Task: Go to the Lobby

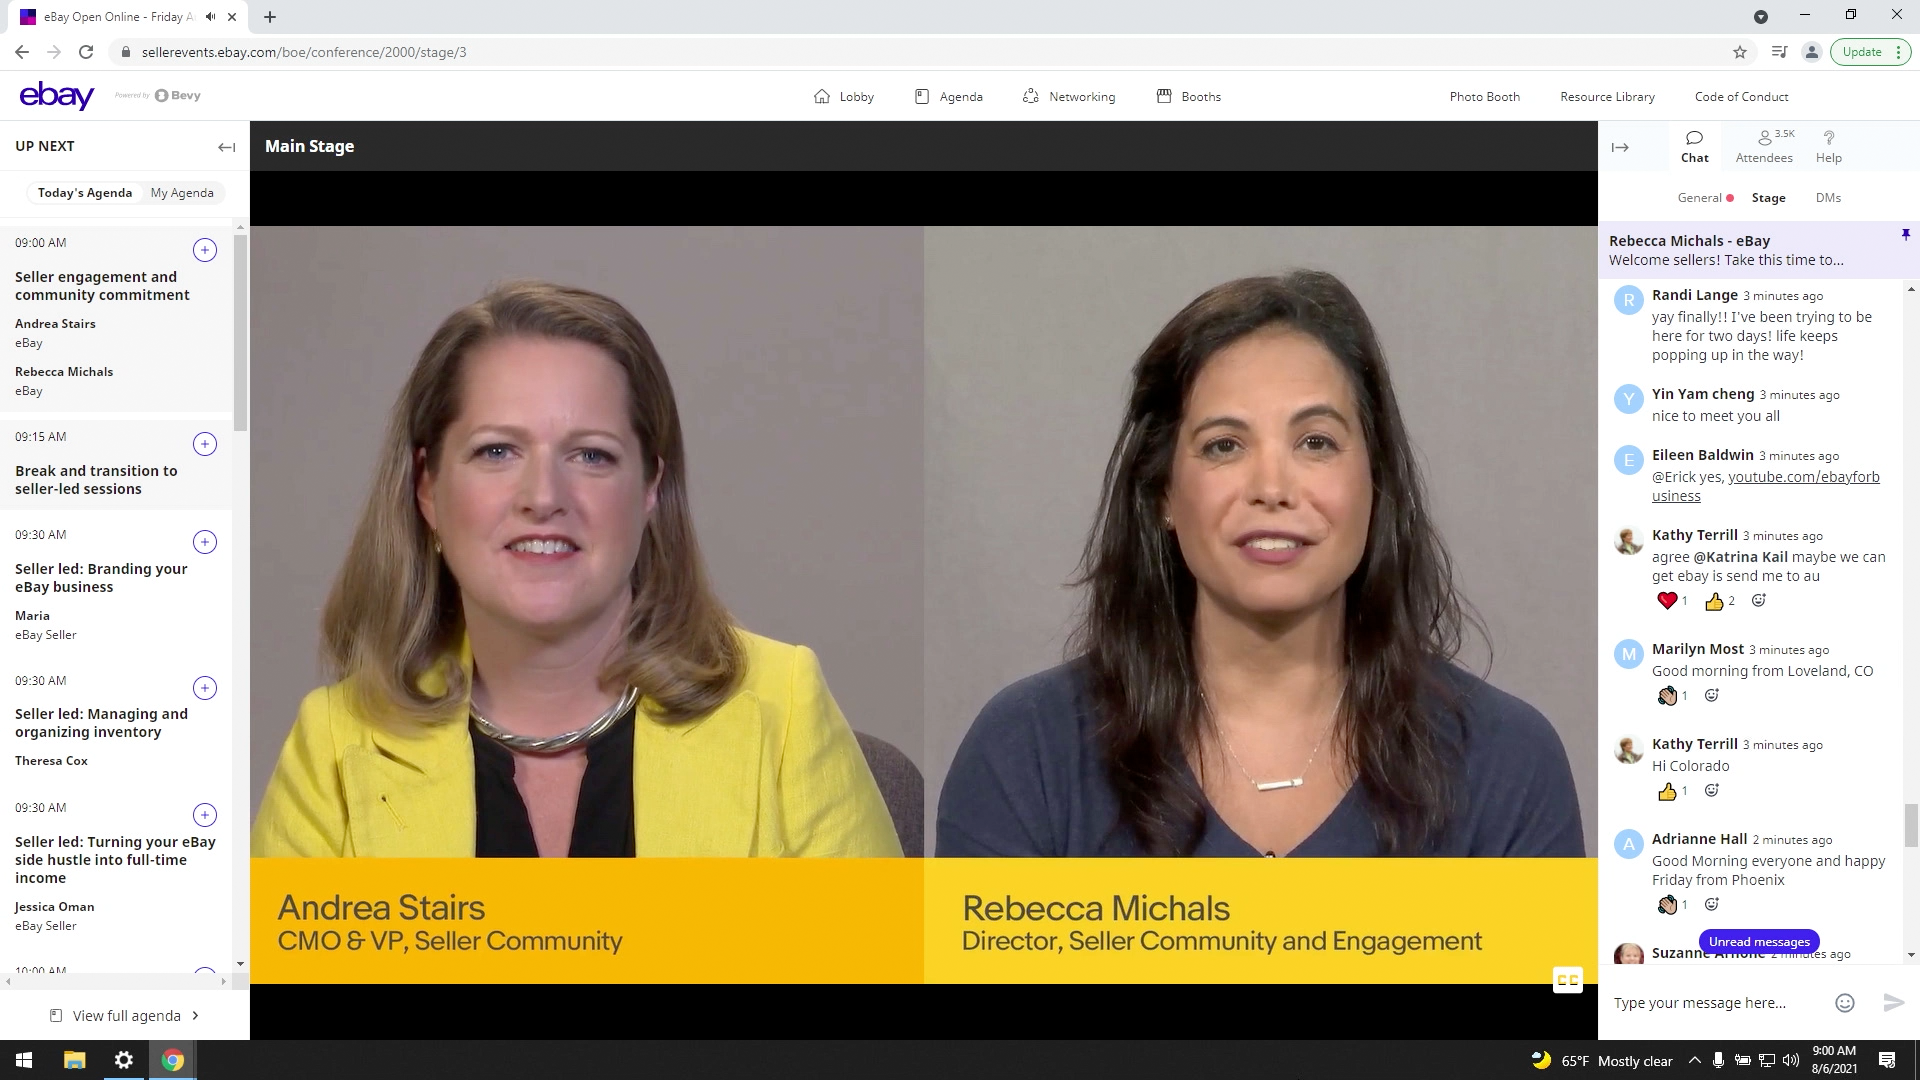Action: tap(844, 97)
